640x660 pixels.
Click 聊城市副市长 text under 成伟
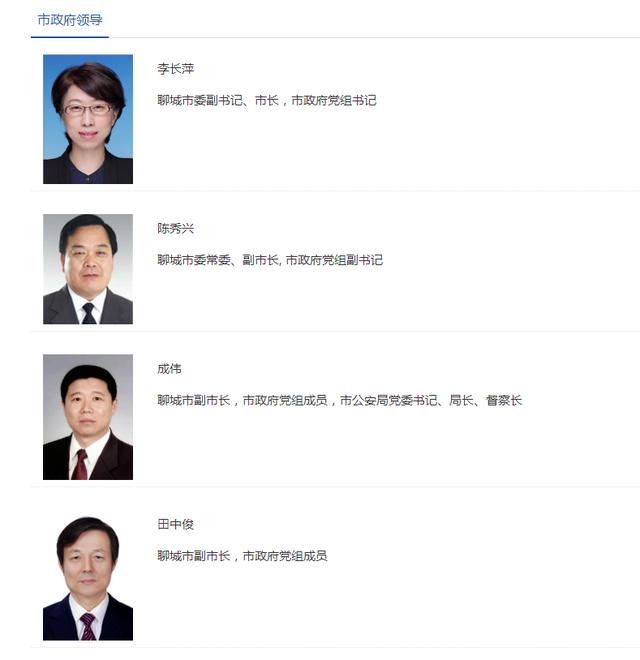point(194,400)
